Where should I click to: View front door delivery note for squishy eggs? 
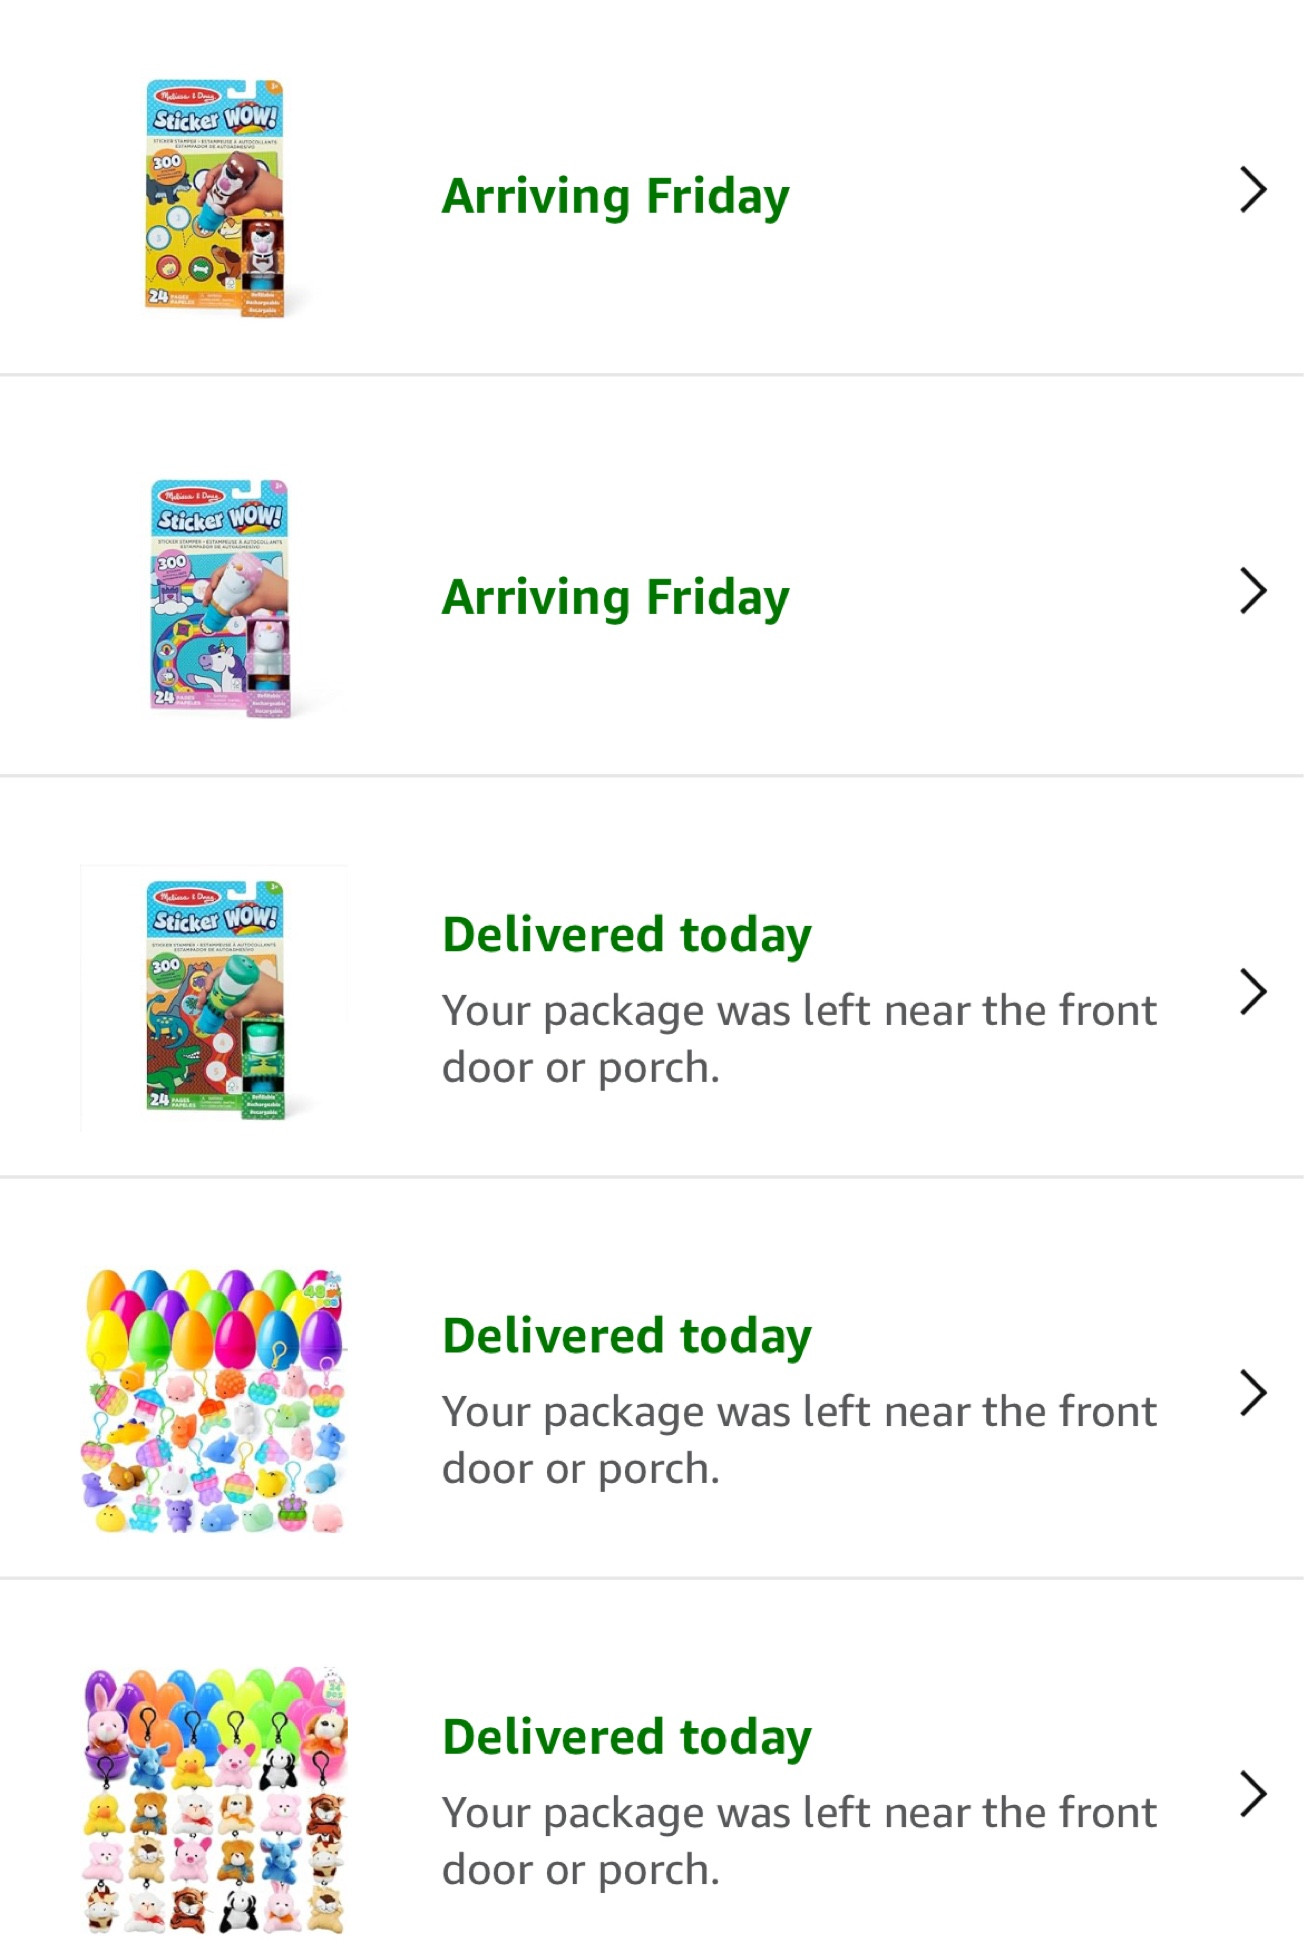[x=798, y=1440]
